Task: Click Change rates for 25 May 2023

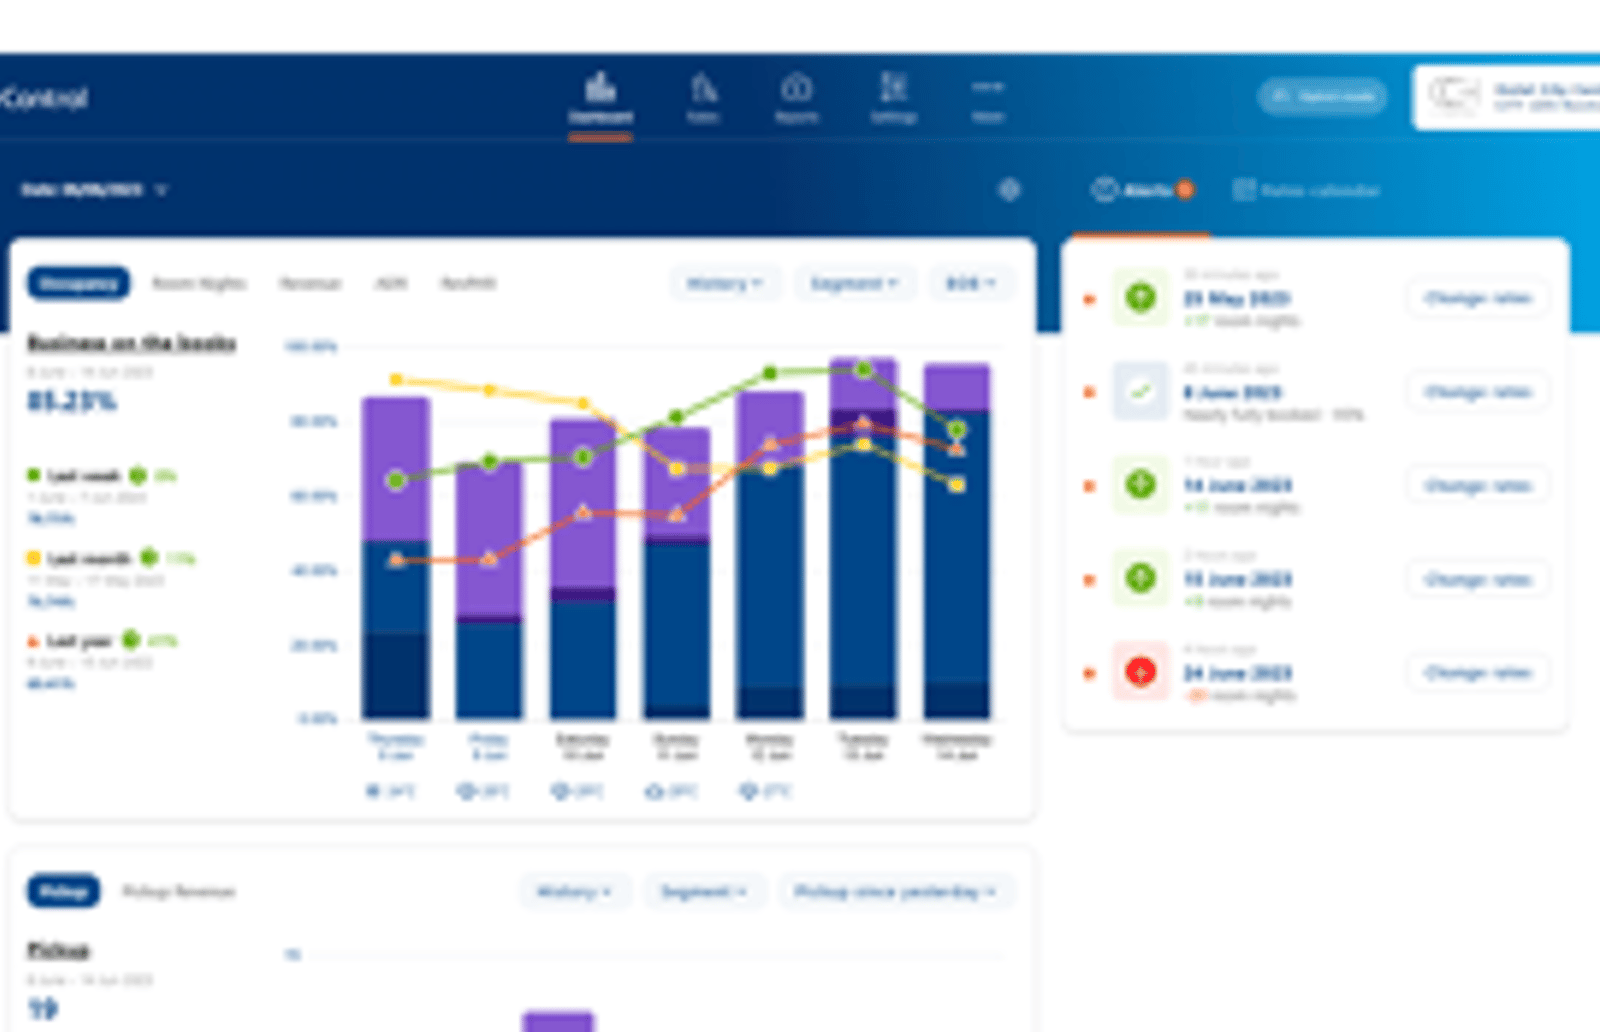Action: (1478, 297)
